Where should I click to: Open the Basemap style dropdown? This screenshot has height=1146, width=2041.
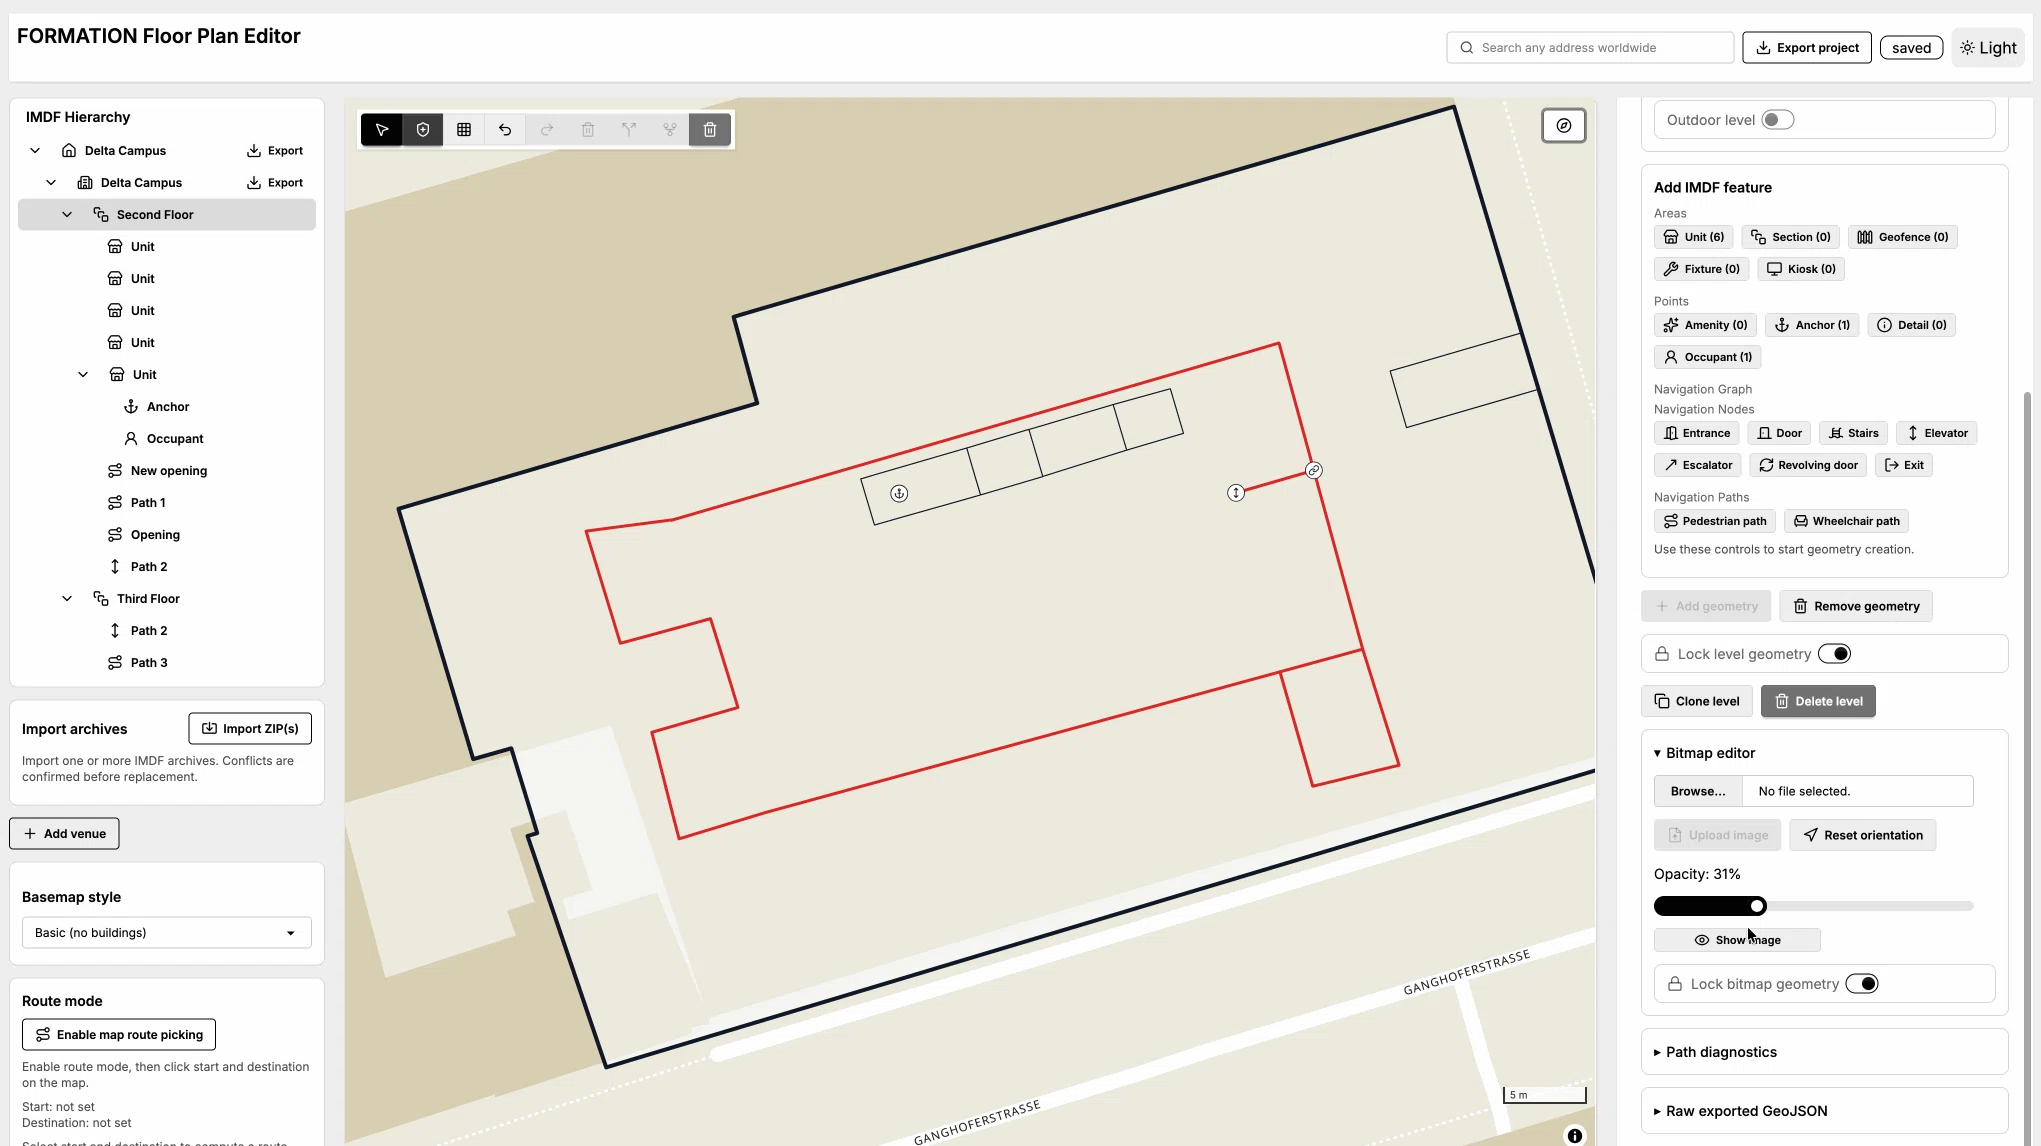167,933
